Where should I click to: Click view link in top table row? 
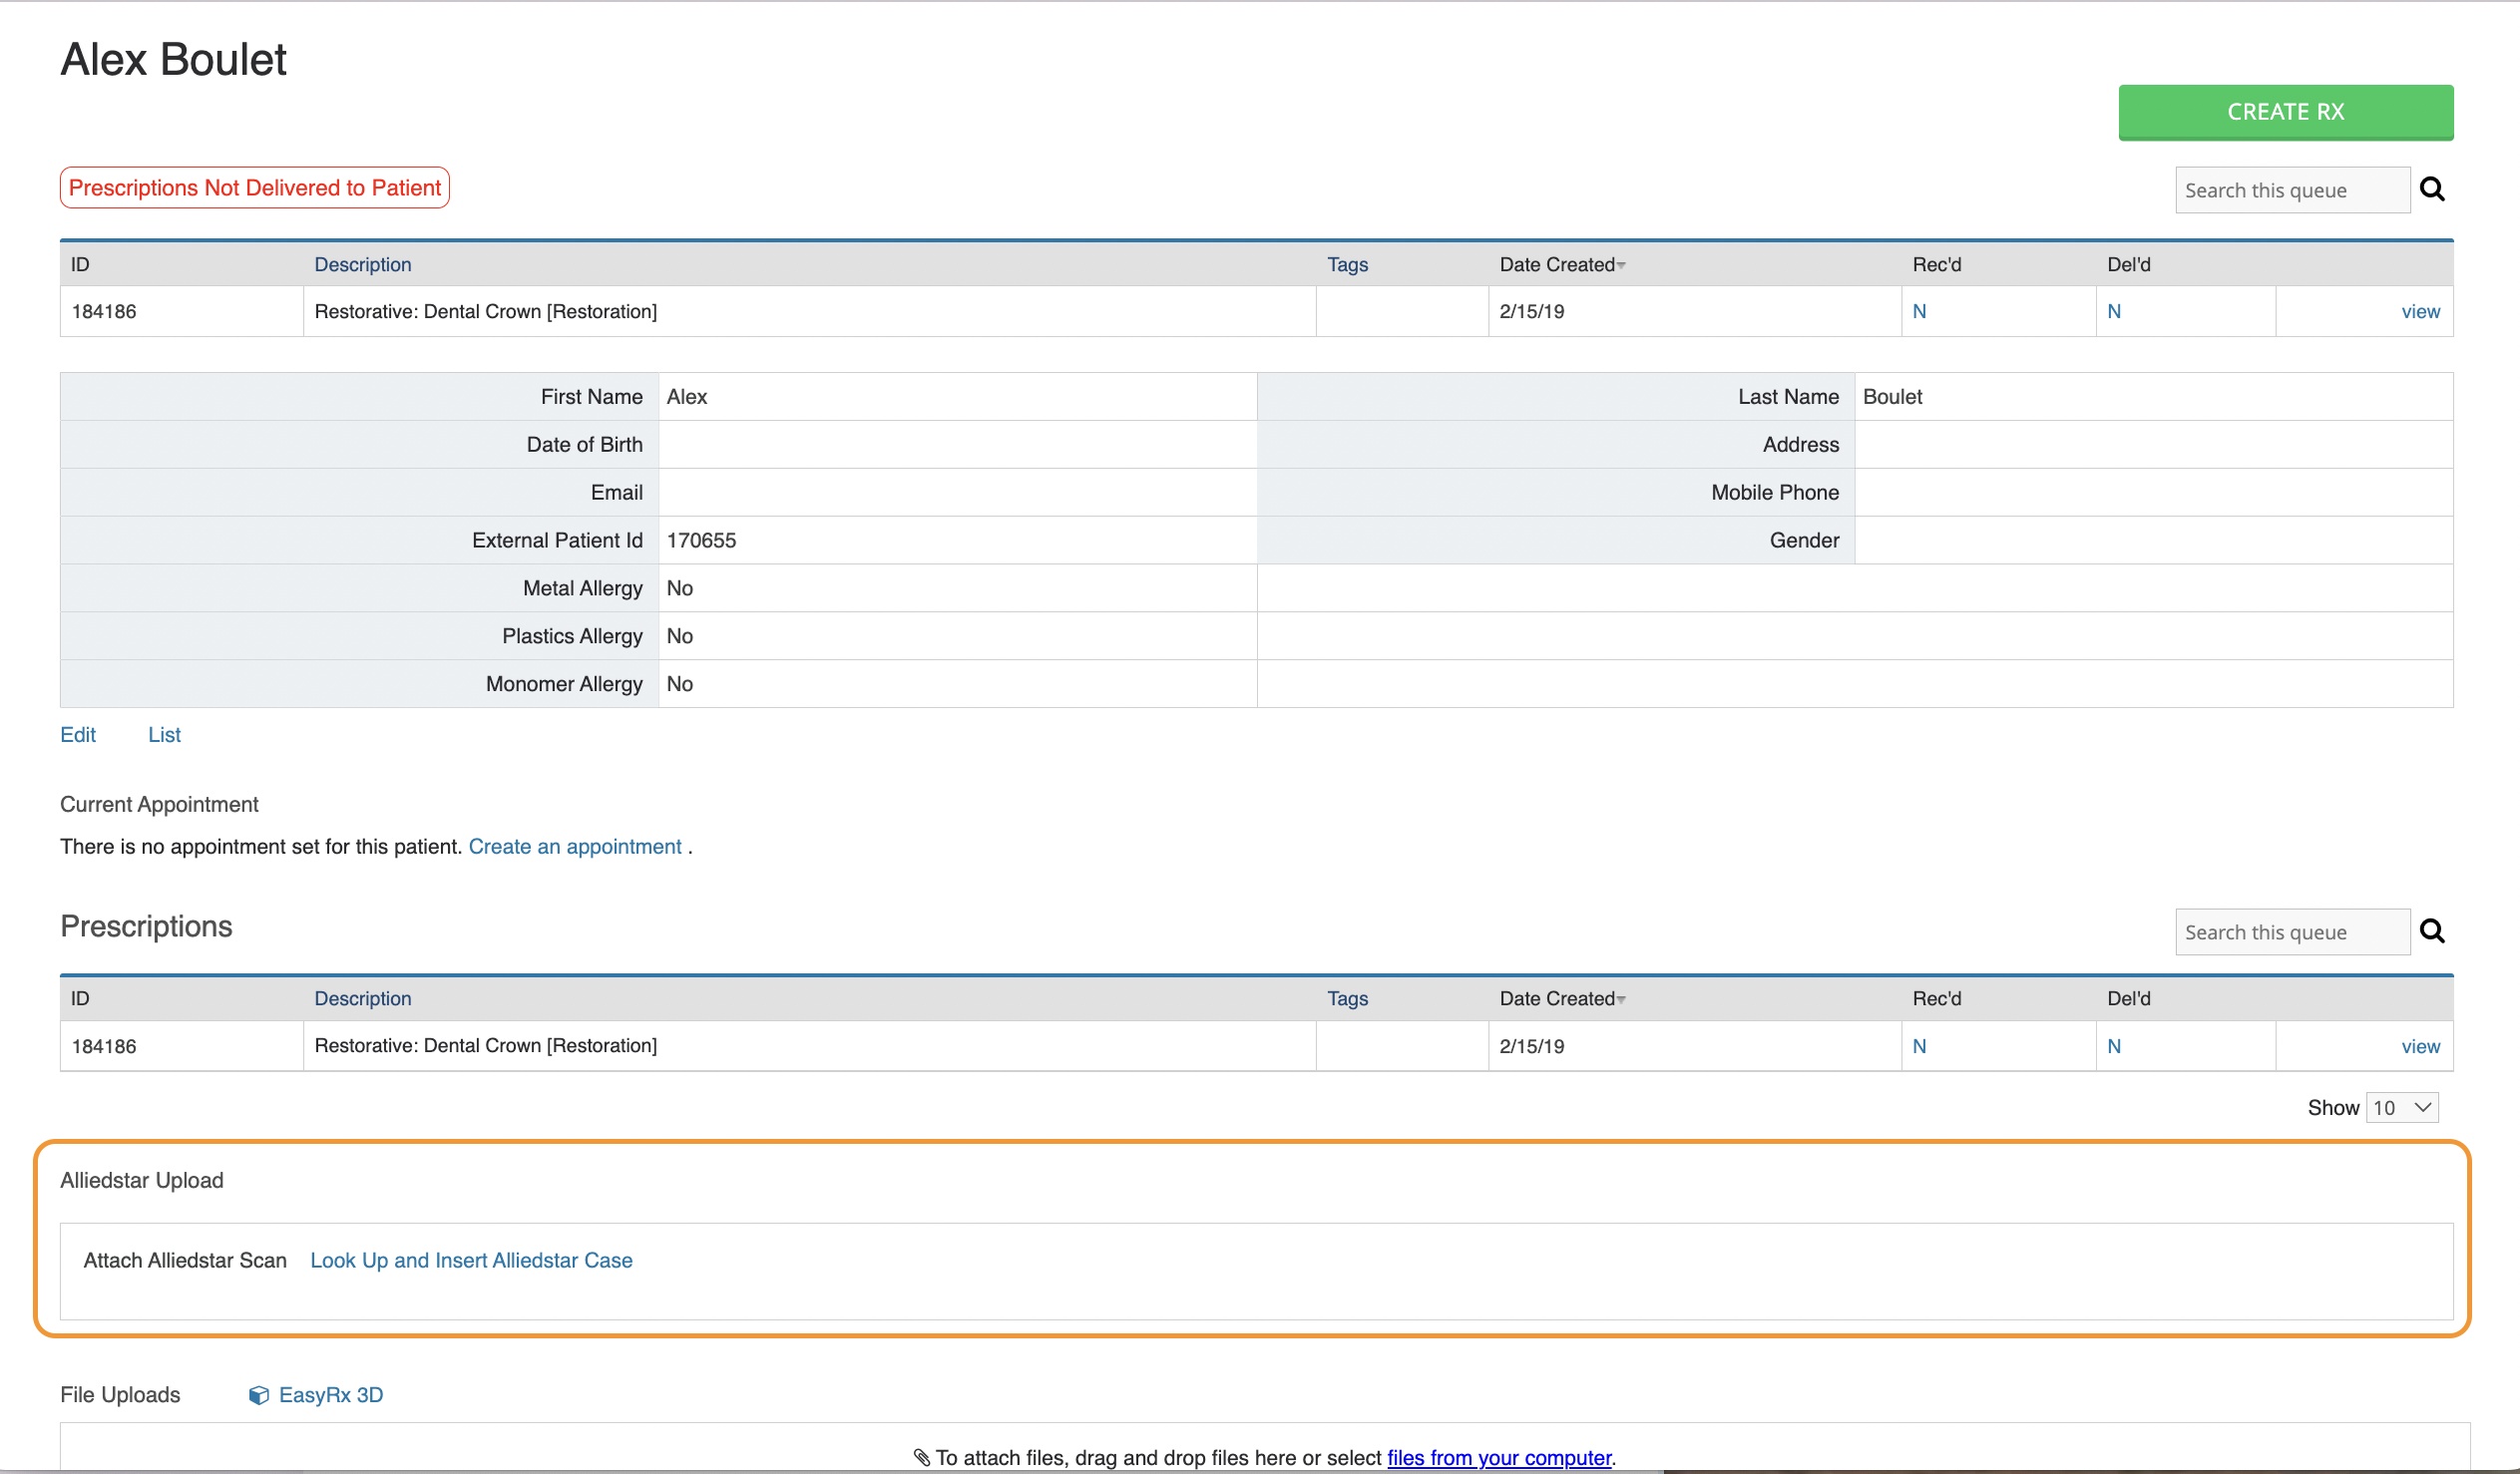(2420, 311)
